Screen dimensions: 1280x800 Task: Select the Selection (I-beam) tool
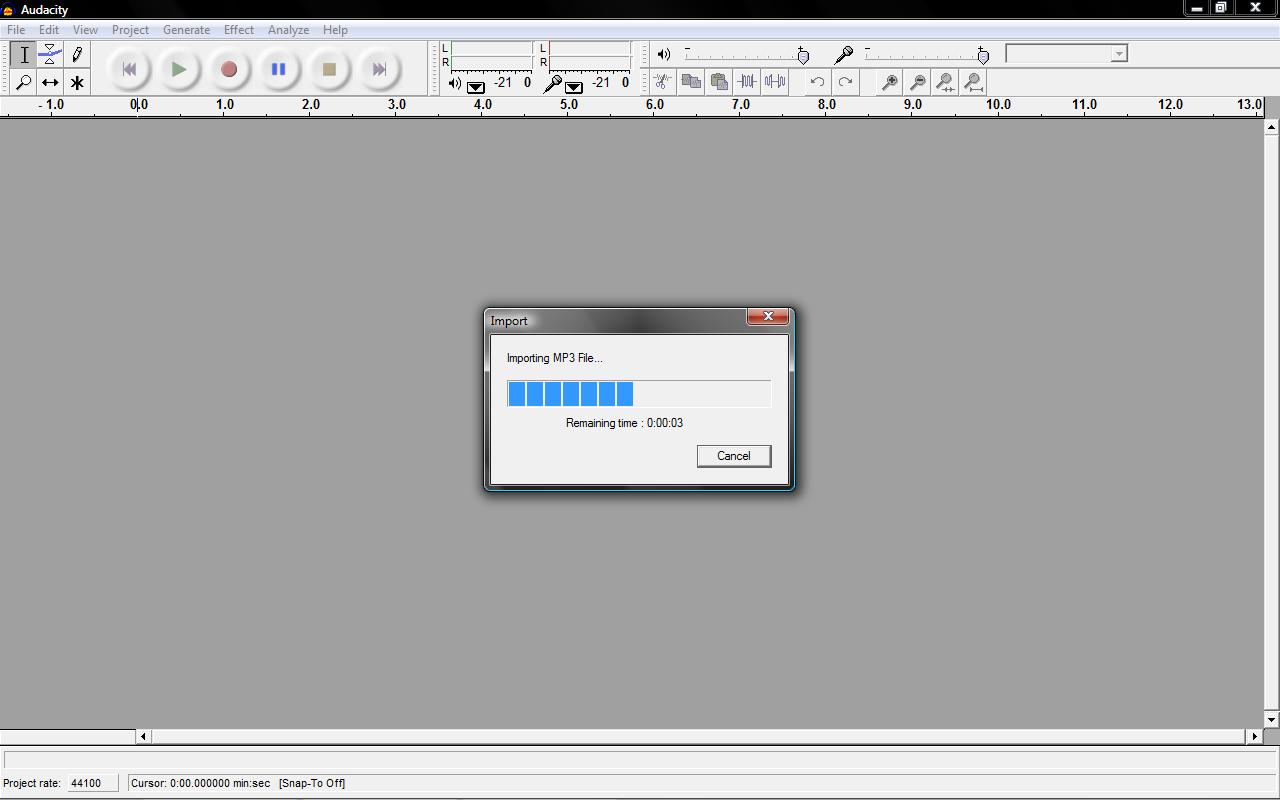tap(24, 55)
